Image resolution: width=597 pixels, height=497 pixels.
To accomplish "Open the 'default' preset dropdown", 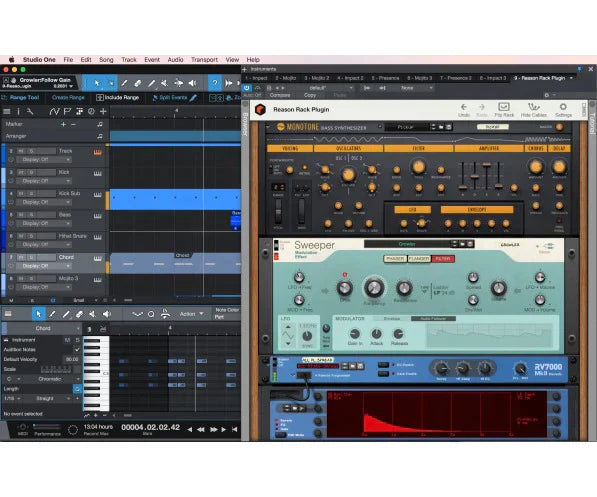I will click(330, 88).
